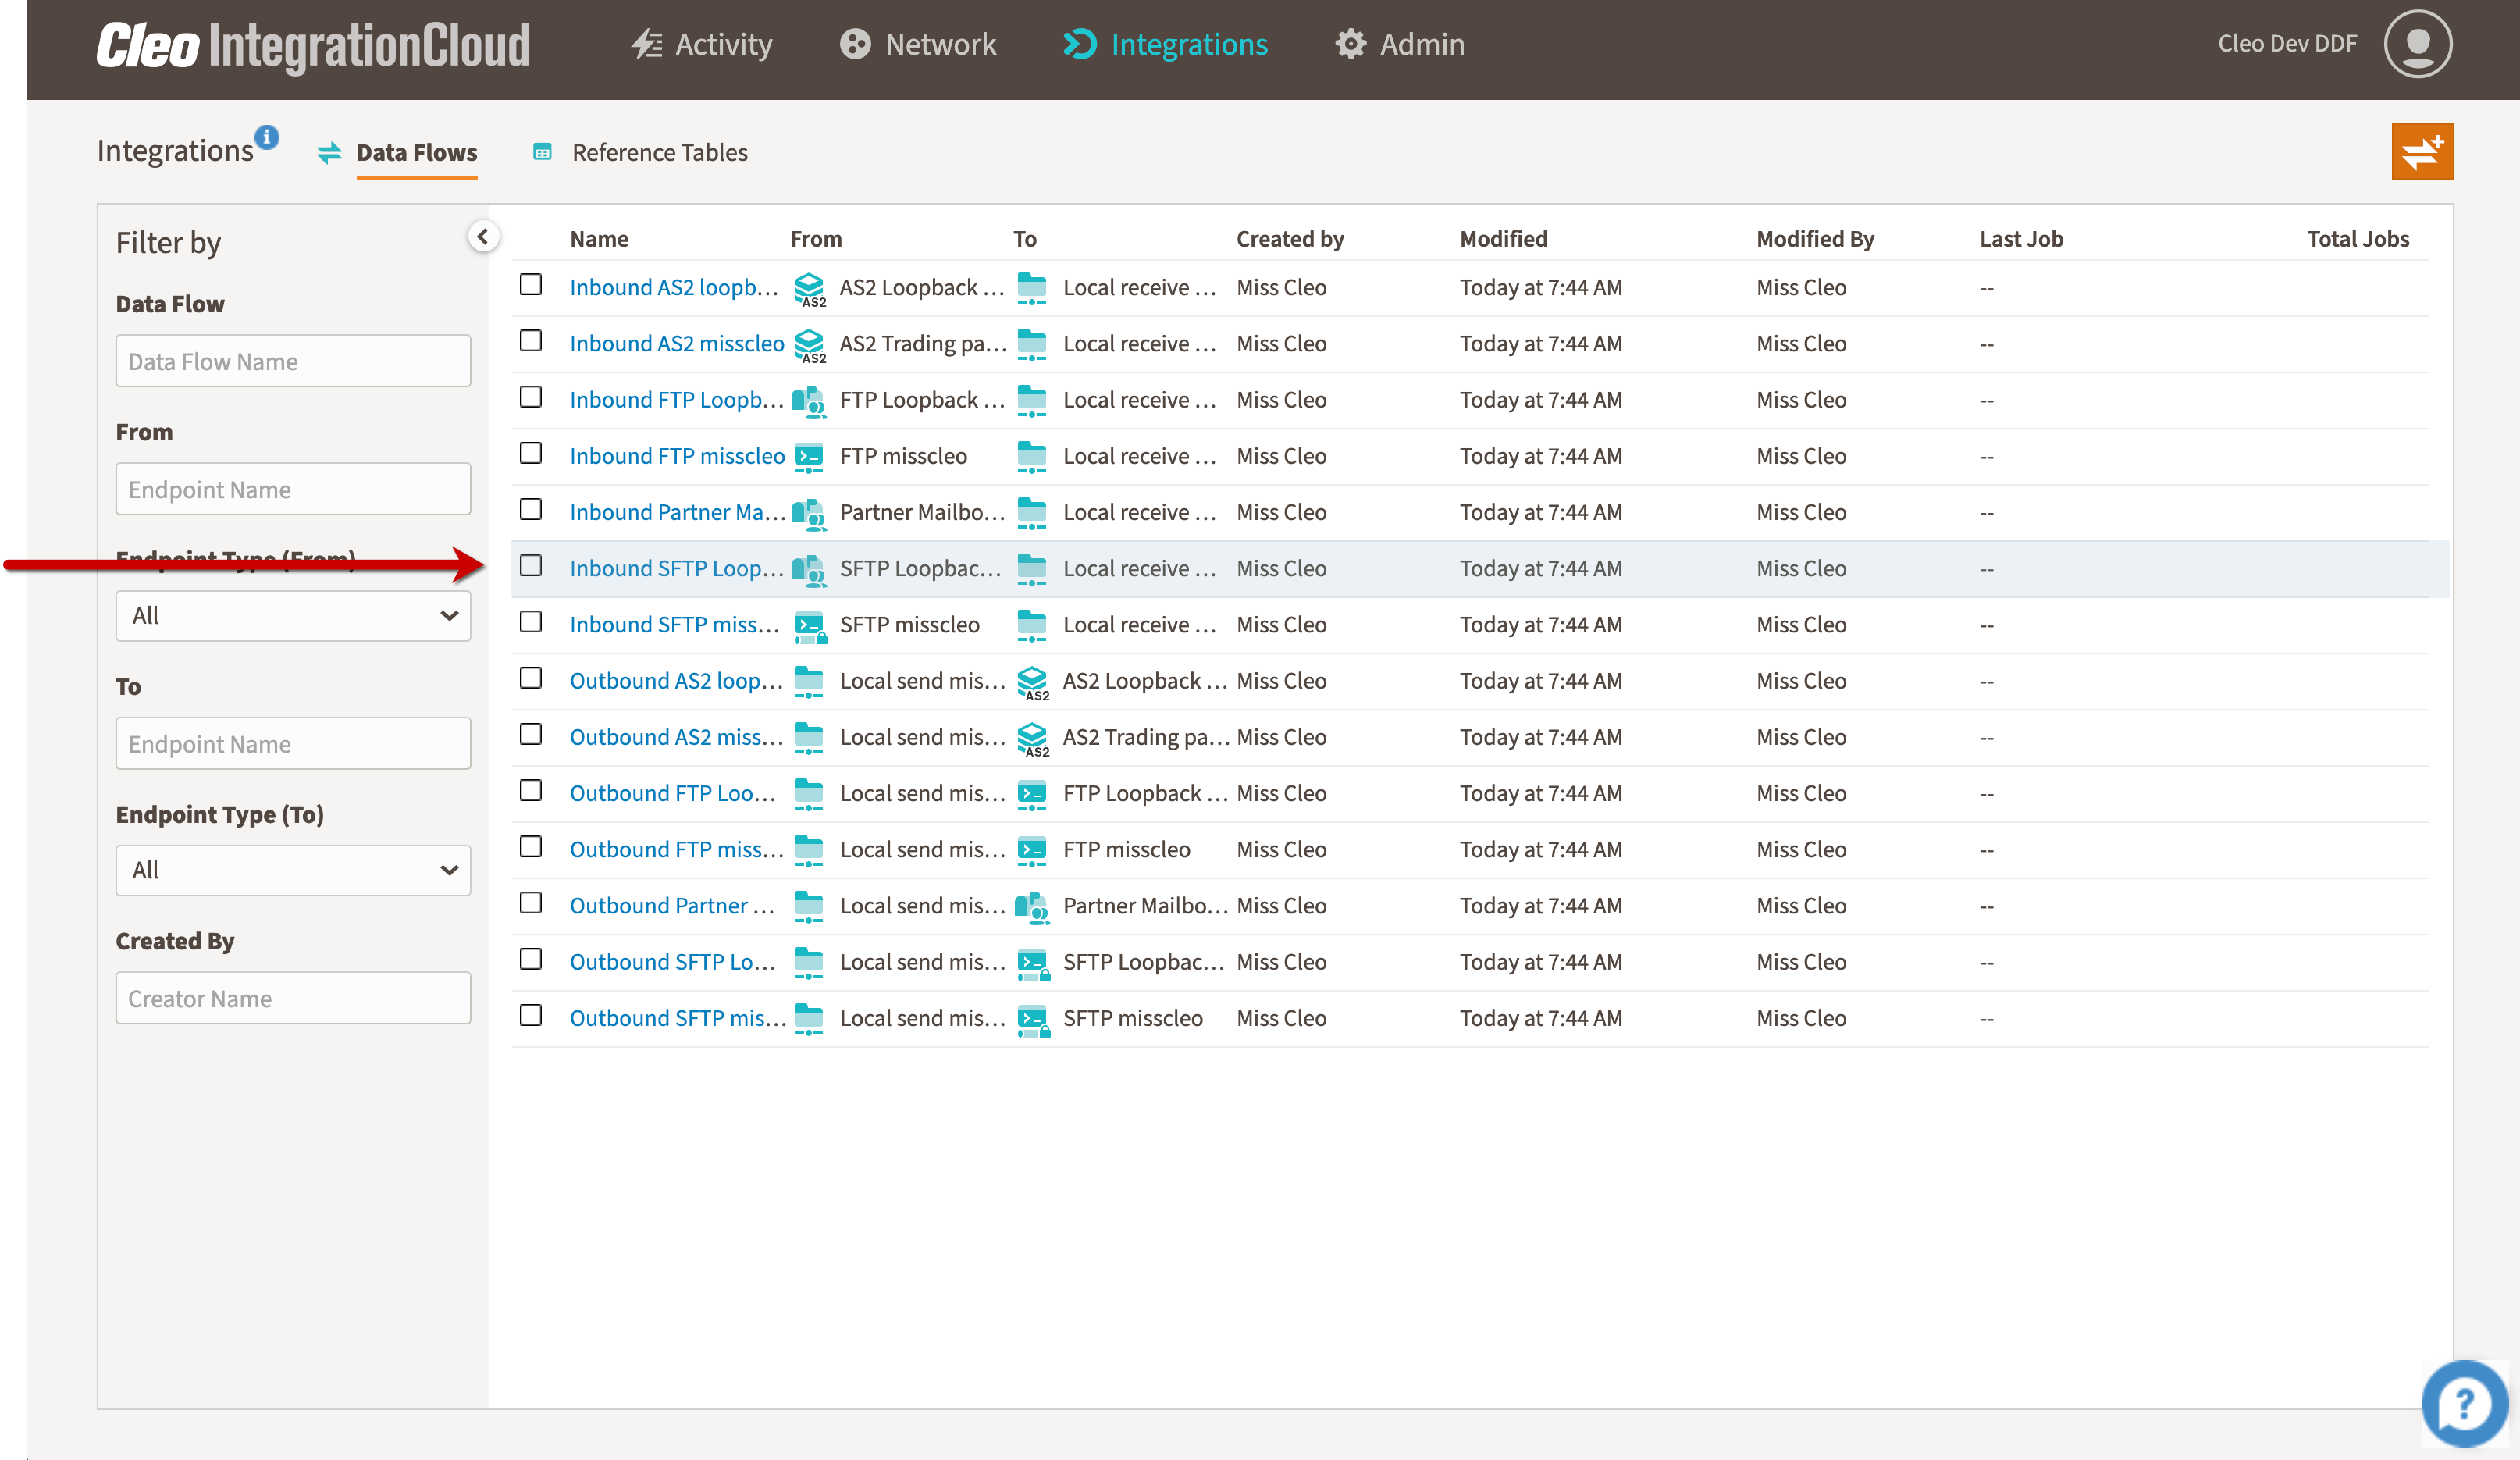Check the Inbound FTP misscleo row checkbox
Viewport: 2520px width, 1460px height.
530,452
